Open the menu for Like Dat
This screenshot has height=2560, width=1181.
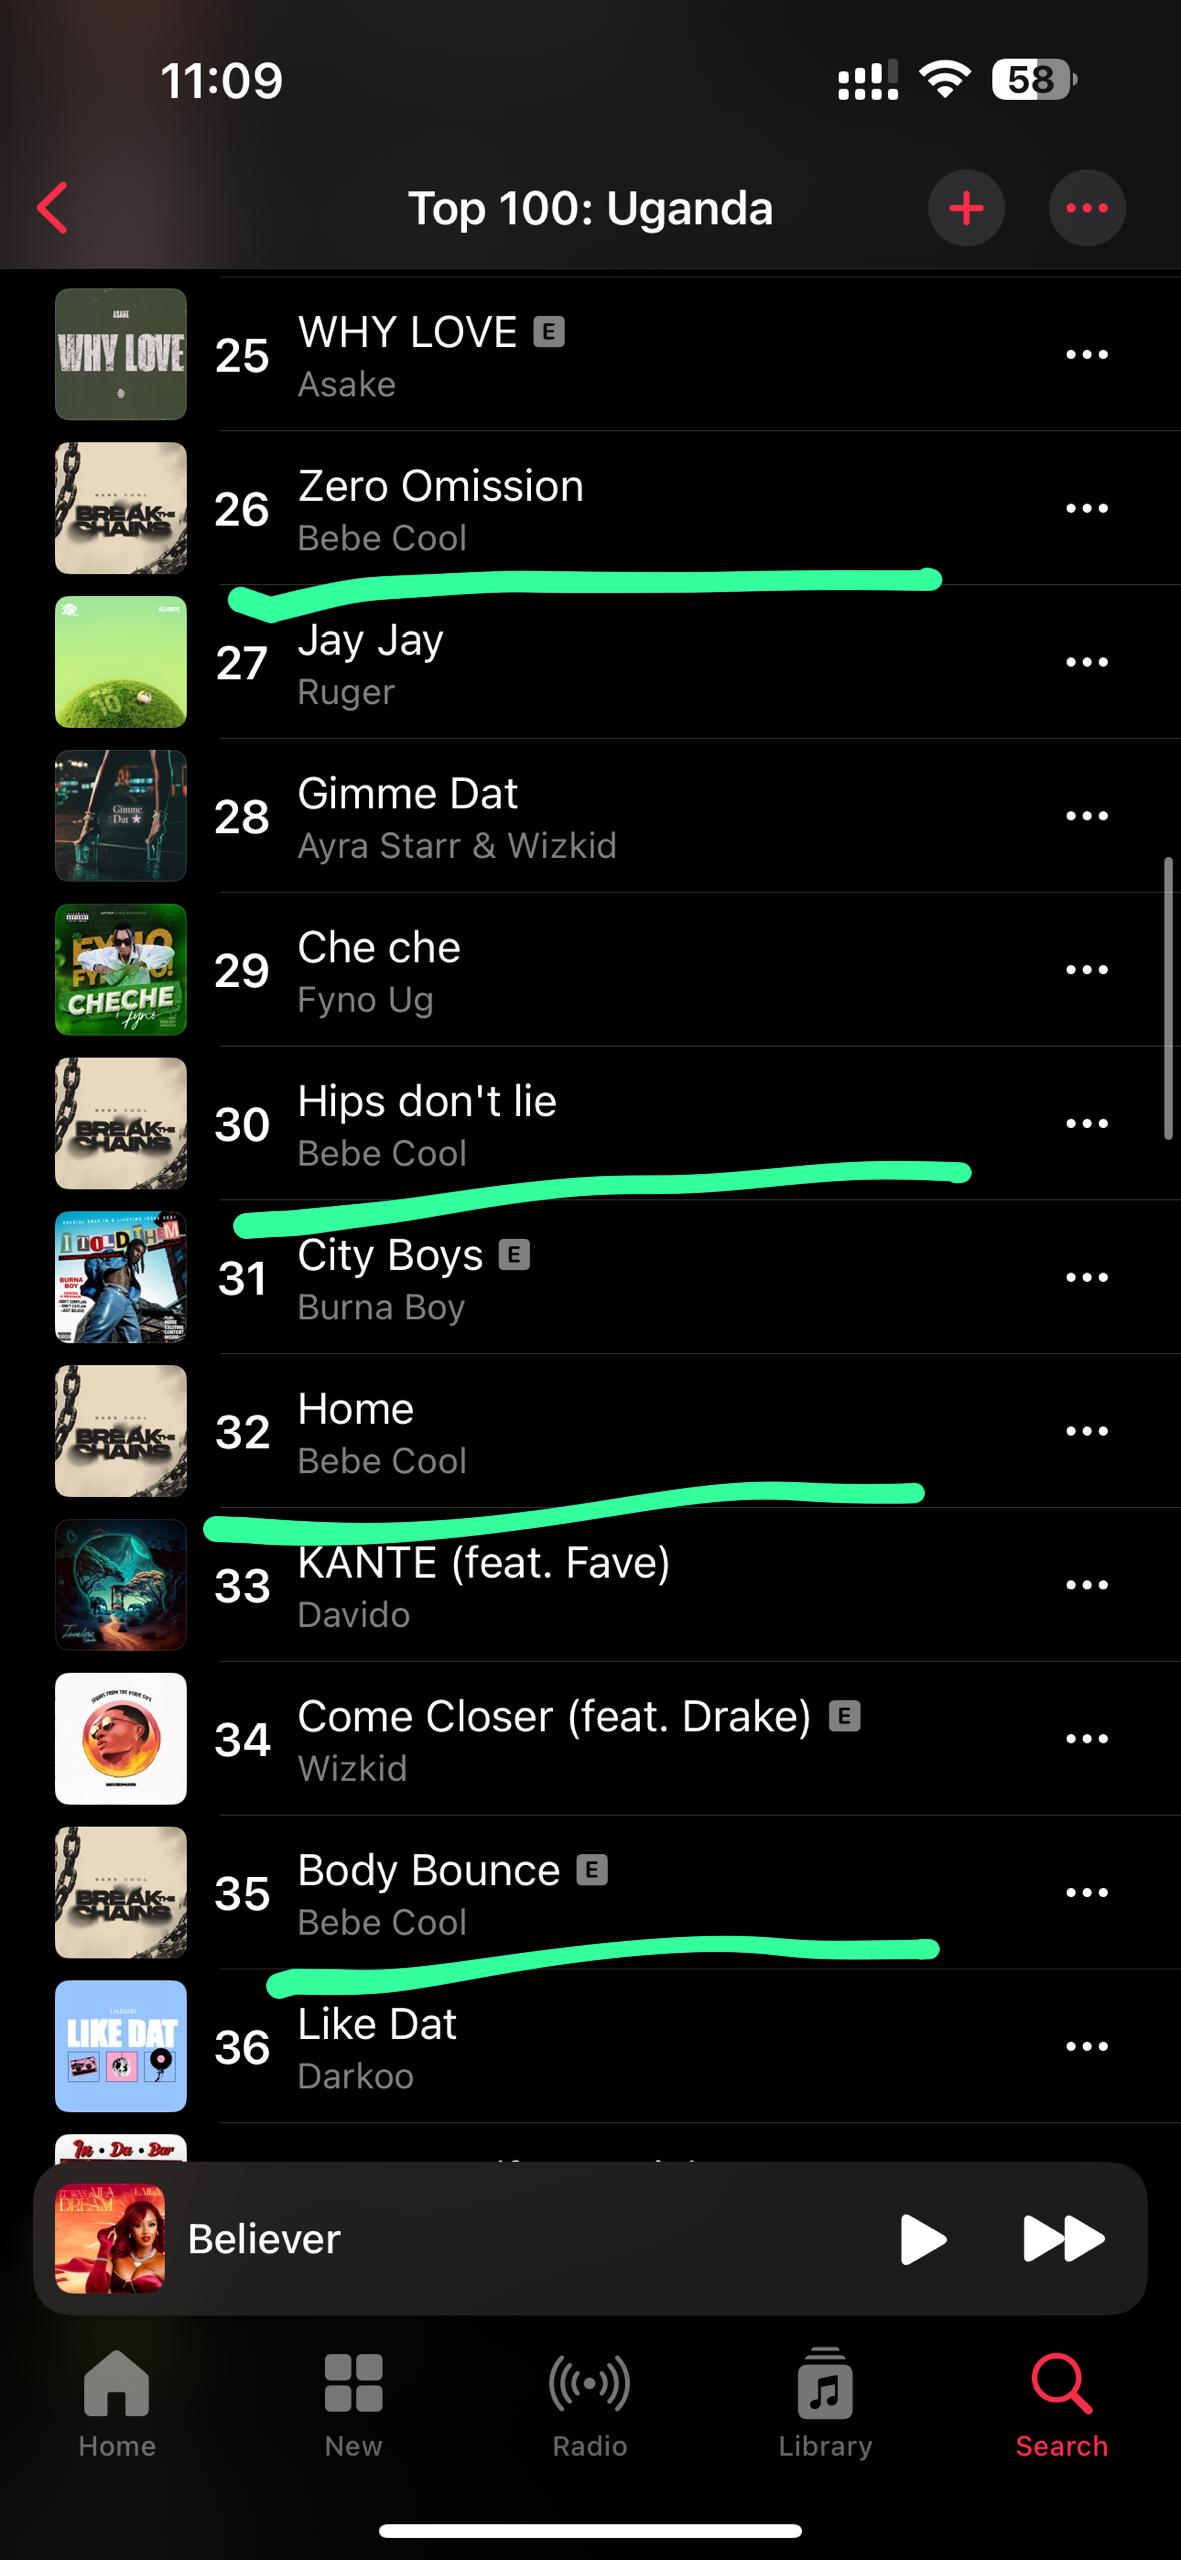[1087, 2046]
